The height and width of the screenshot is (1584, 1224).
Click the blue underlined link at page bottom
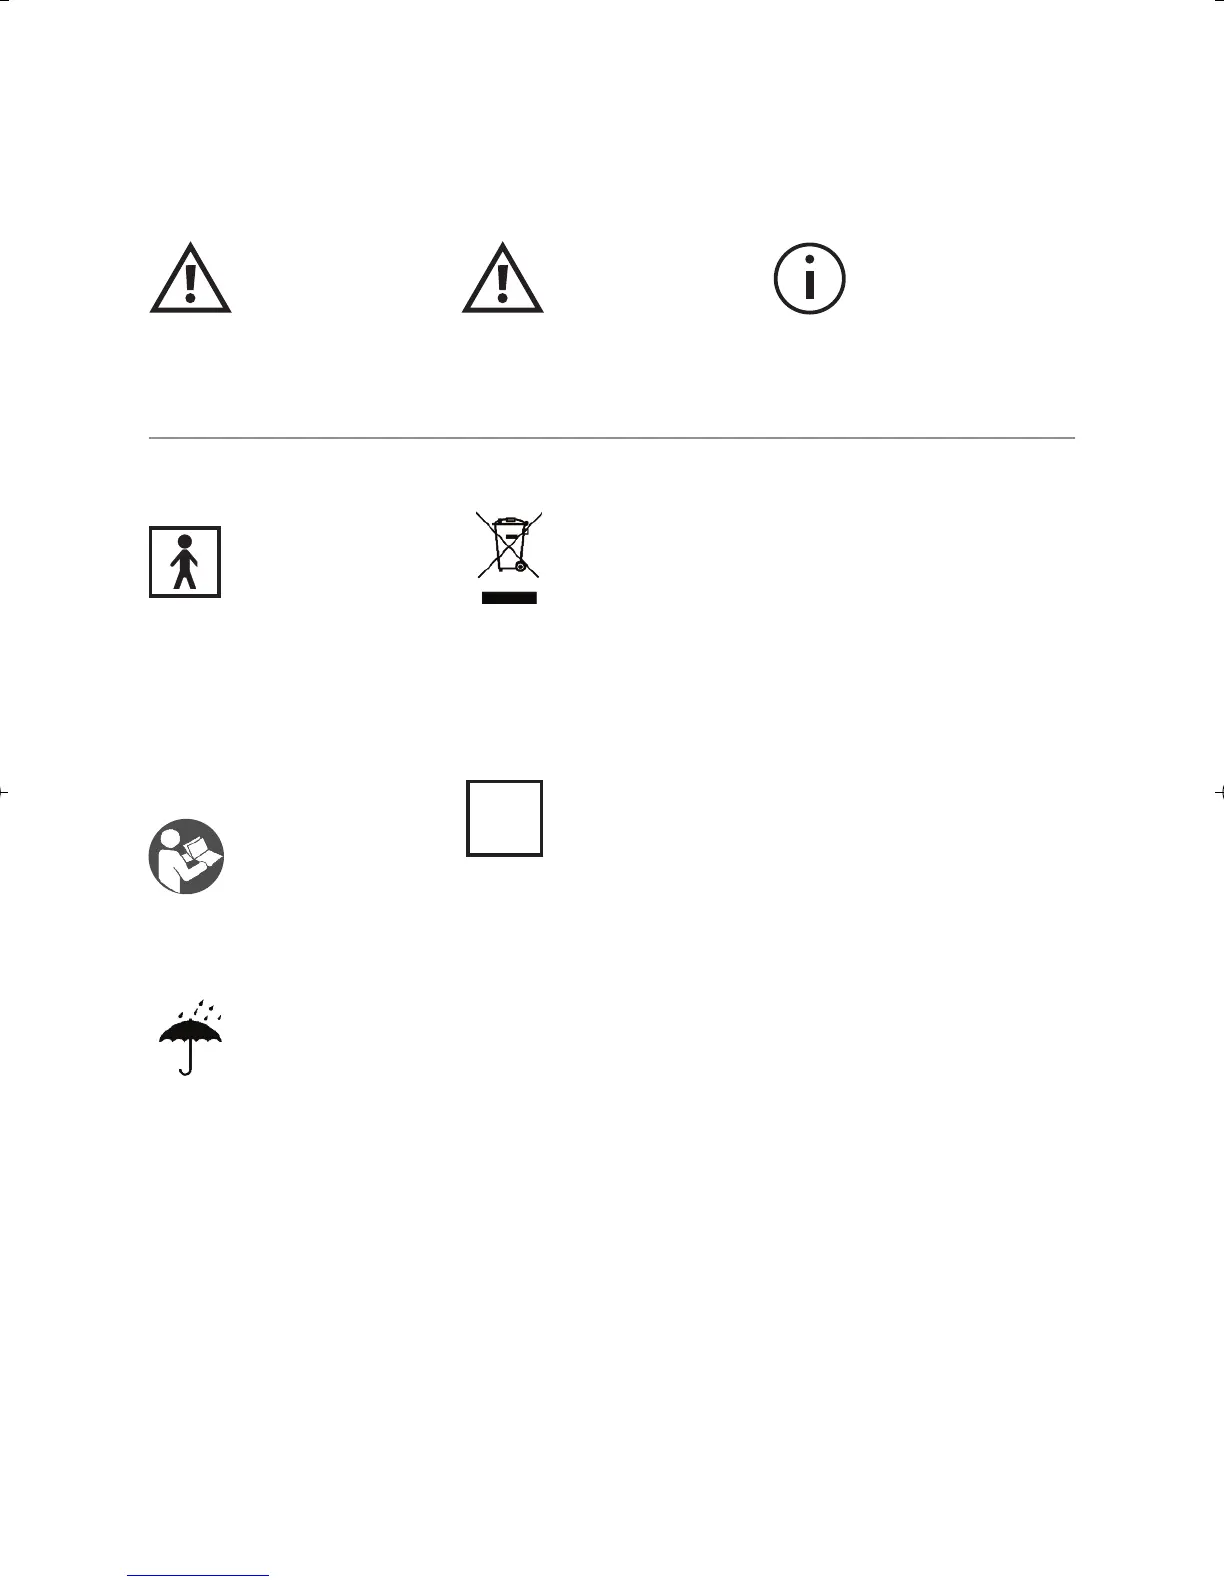tap(199, 1576)
